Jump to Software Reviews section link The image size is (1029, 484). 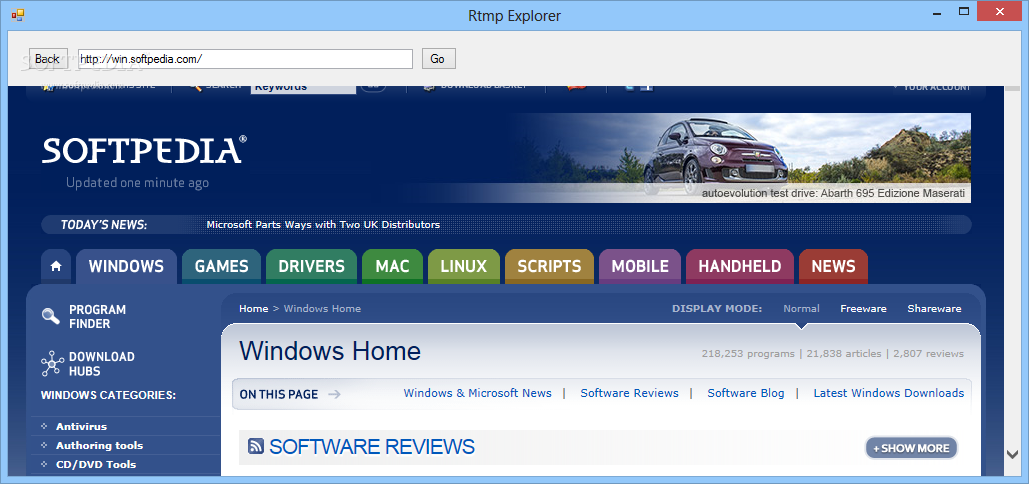click(629, 393)
